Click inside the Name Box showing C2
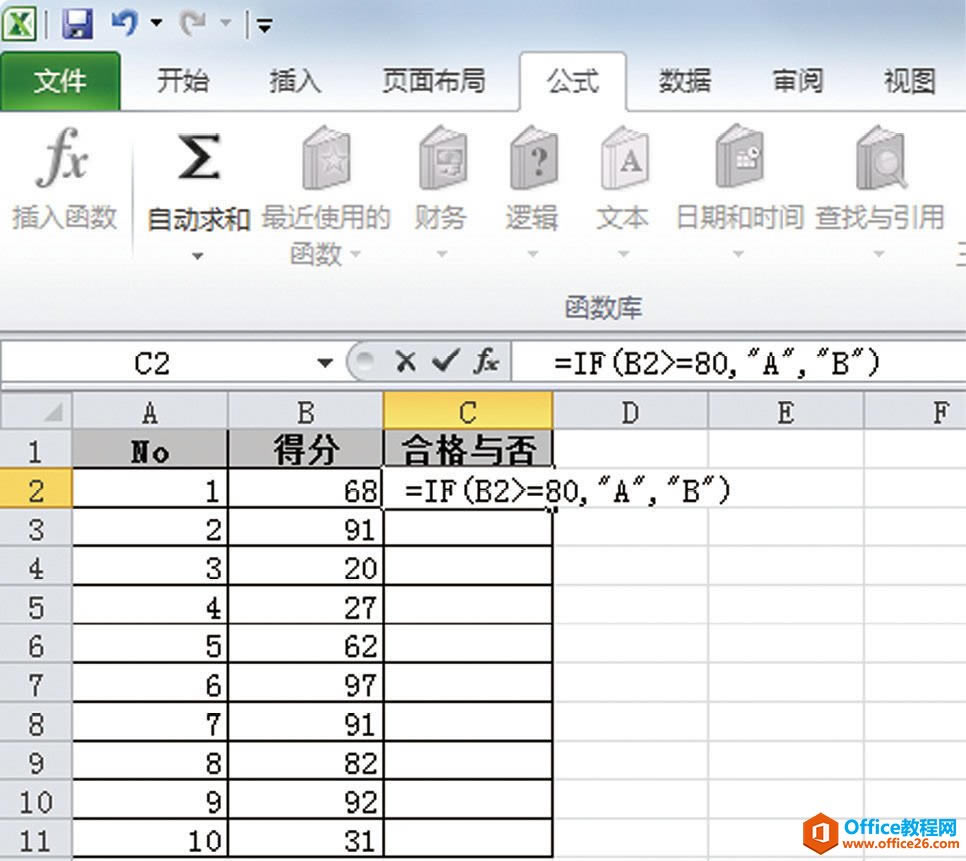Viewport: 966px width, 861px height. (154, 363)
